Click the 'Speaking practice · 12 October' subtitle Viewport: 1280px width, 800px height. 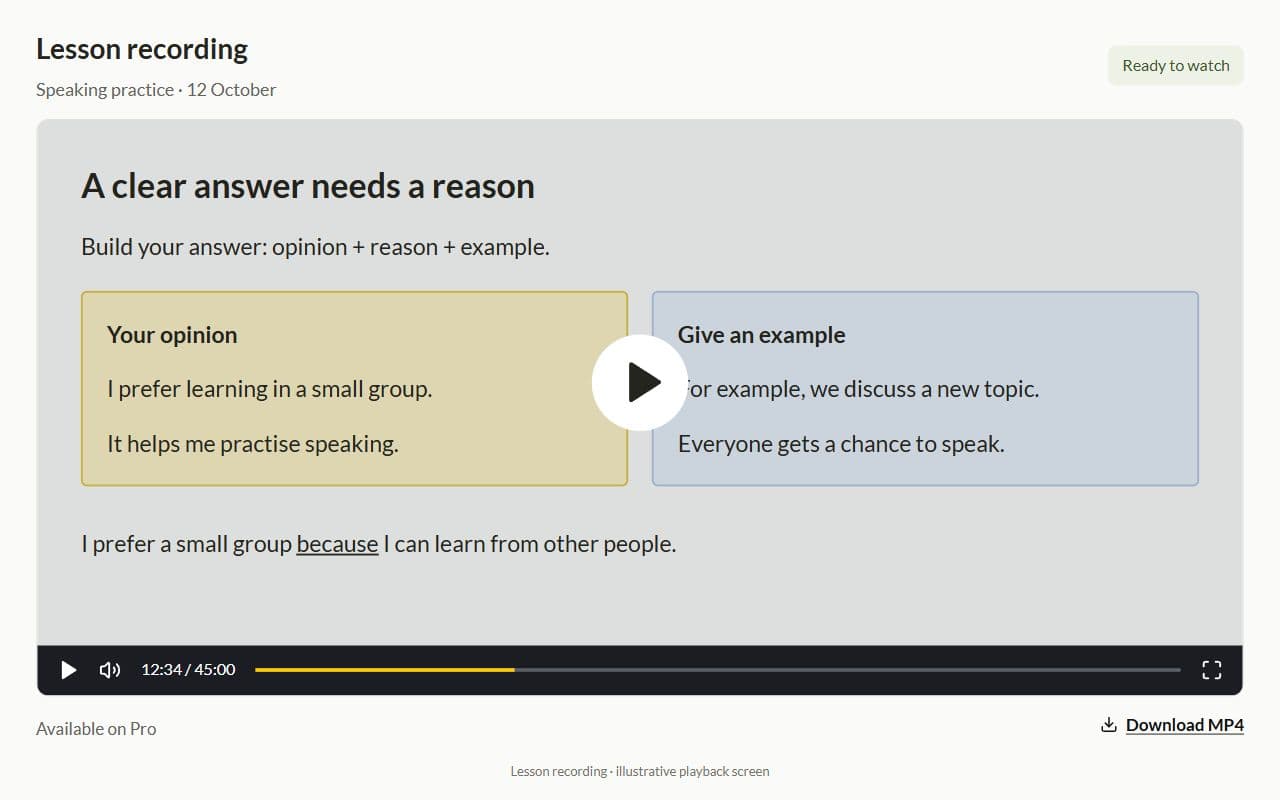click(156, 90)
